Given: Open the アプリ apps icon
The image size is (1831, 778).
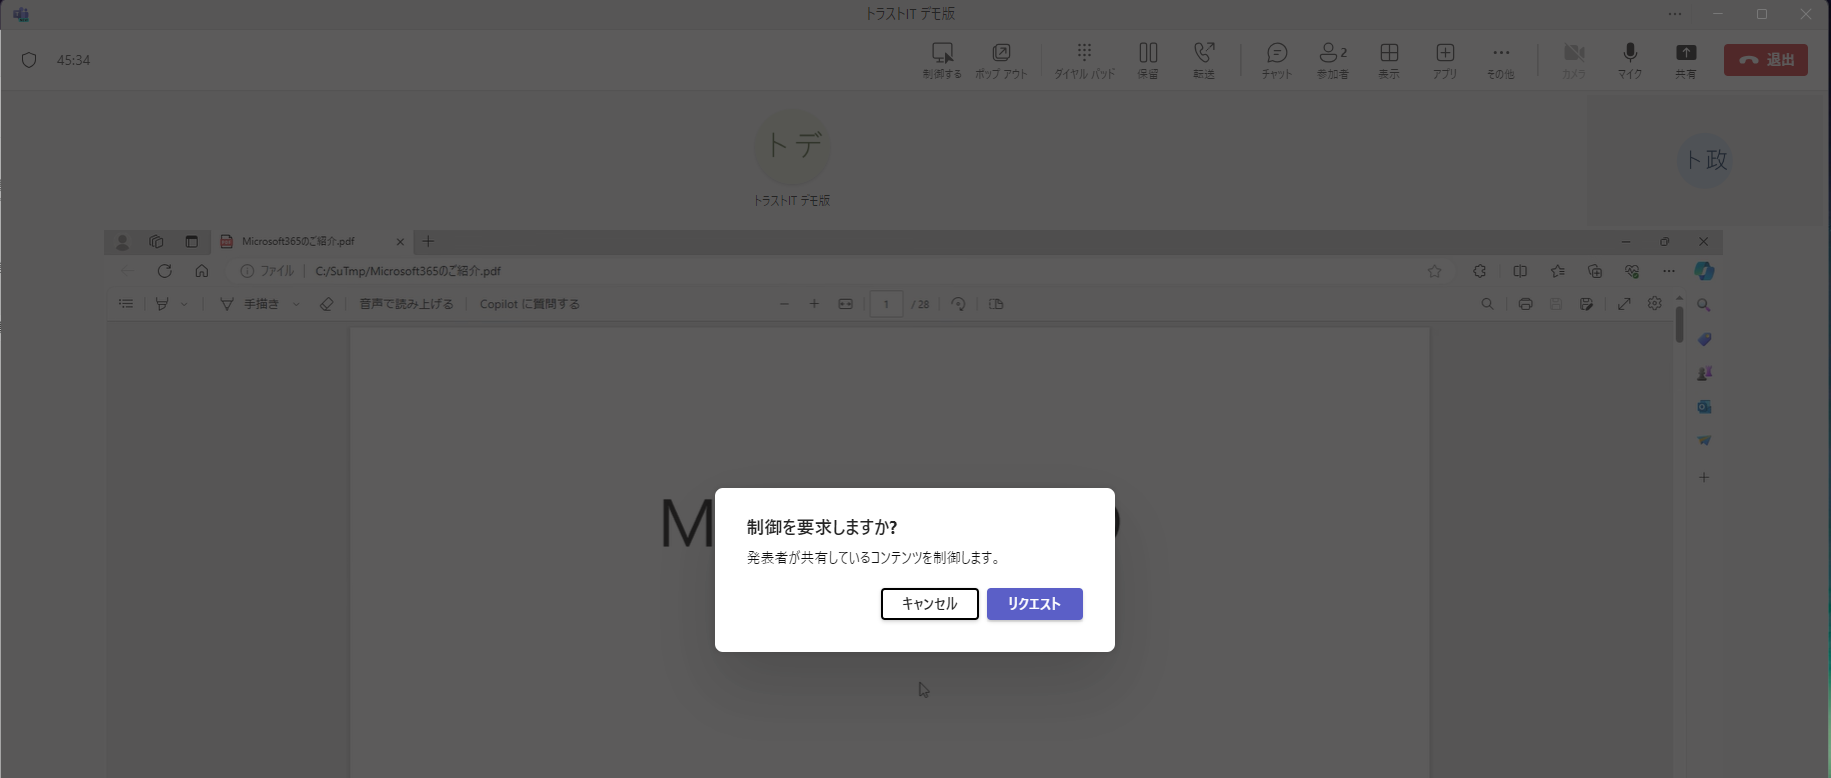Looking at the screenshot, I should 1445,59.
